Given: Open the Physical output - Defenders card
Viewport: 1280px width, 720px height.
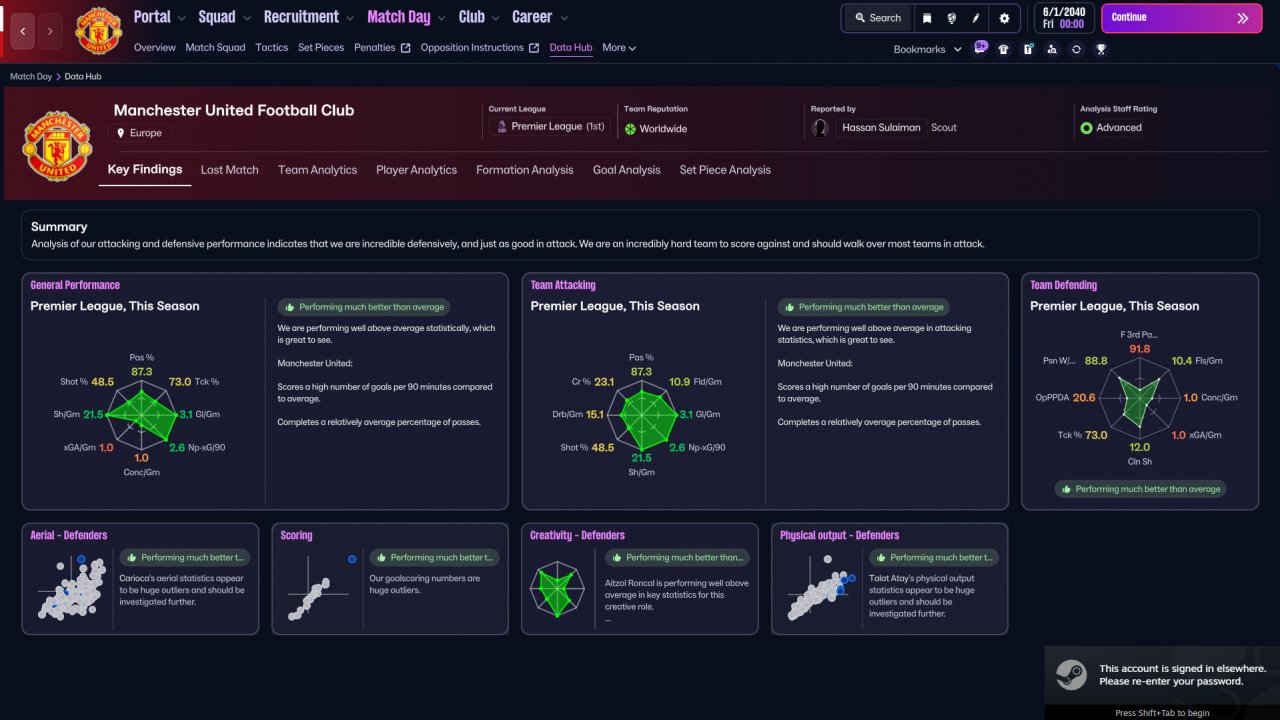Looking at the screenshot, I should 890,579.
